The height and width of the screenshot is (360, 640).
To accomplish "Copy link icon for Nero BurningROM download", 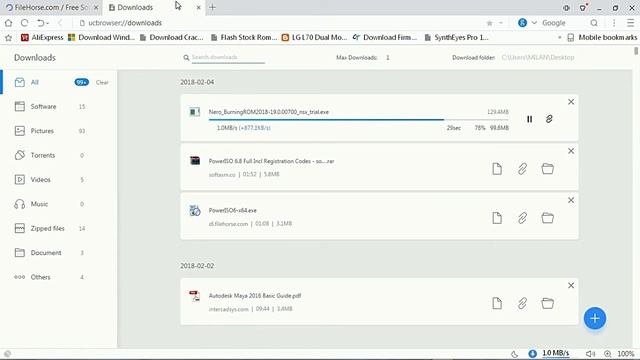I will [x=549, y=119].
